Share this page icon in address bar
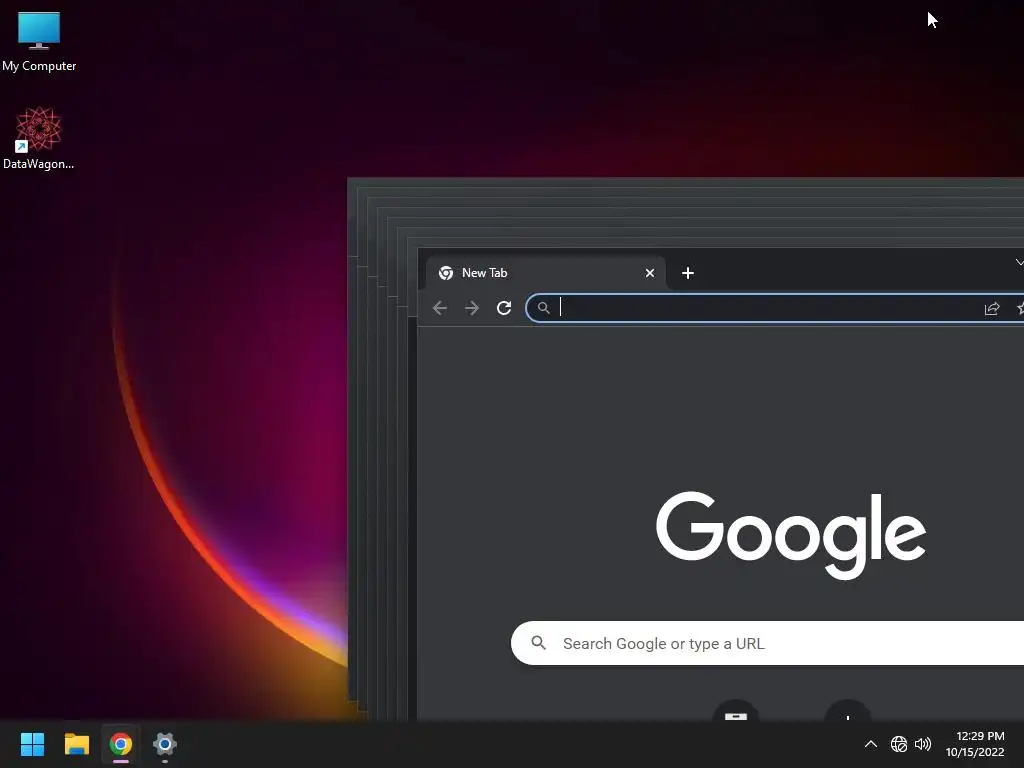Image resolution: width=1024 pixels, height=768 pixels. [x=992, y=308]
